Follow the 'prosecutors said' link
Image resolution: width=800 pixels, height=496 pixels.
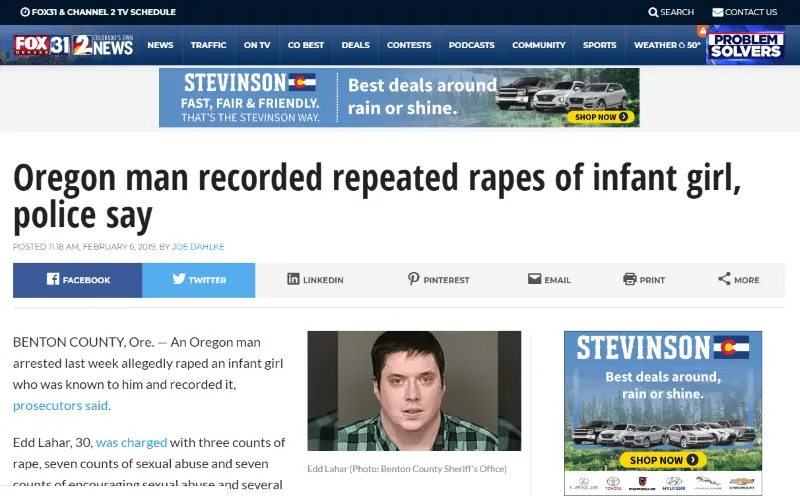click(61, 405)
